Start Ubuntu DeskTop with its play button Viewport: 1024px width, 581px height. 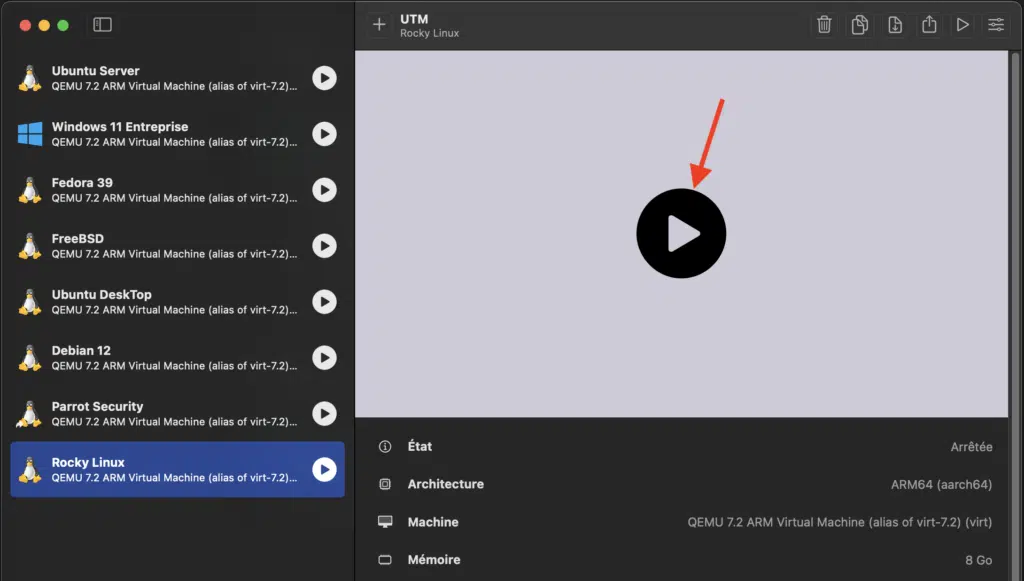324,302
